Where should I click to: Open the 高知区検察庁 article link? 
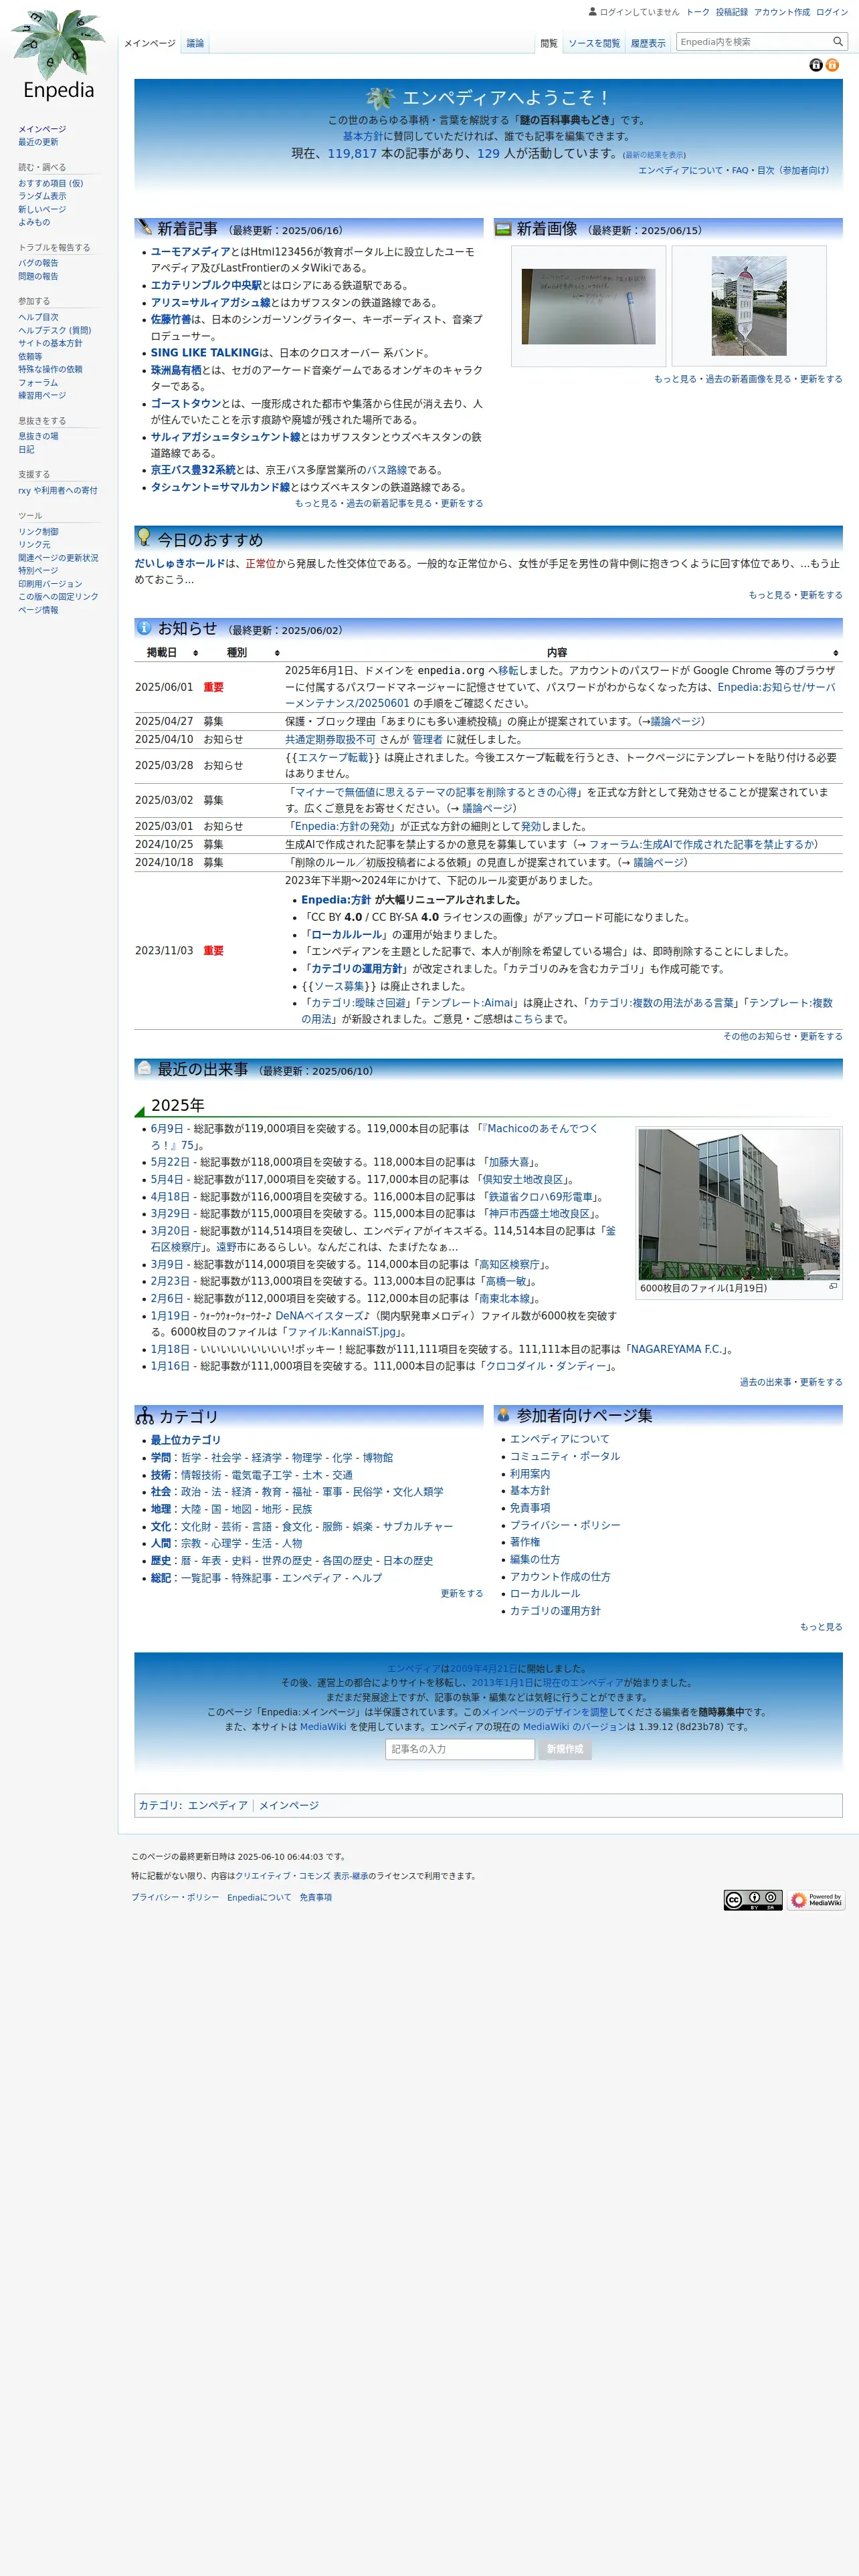coord(509,1264)
